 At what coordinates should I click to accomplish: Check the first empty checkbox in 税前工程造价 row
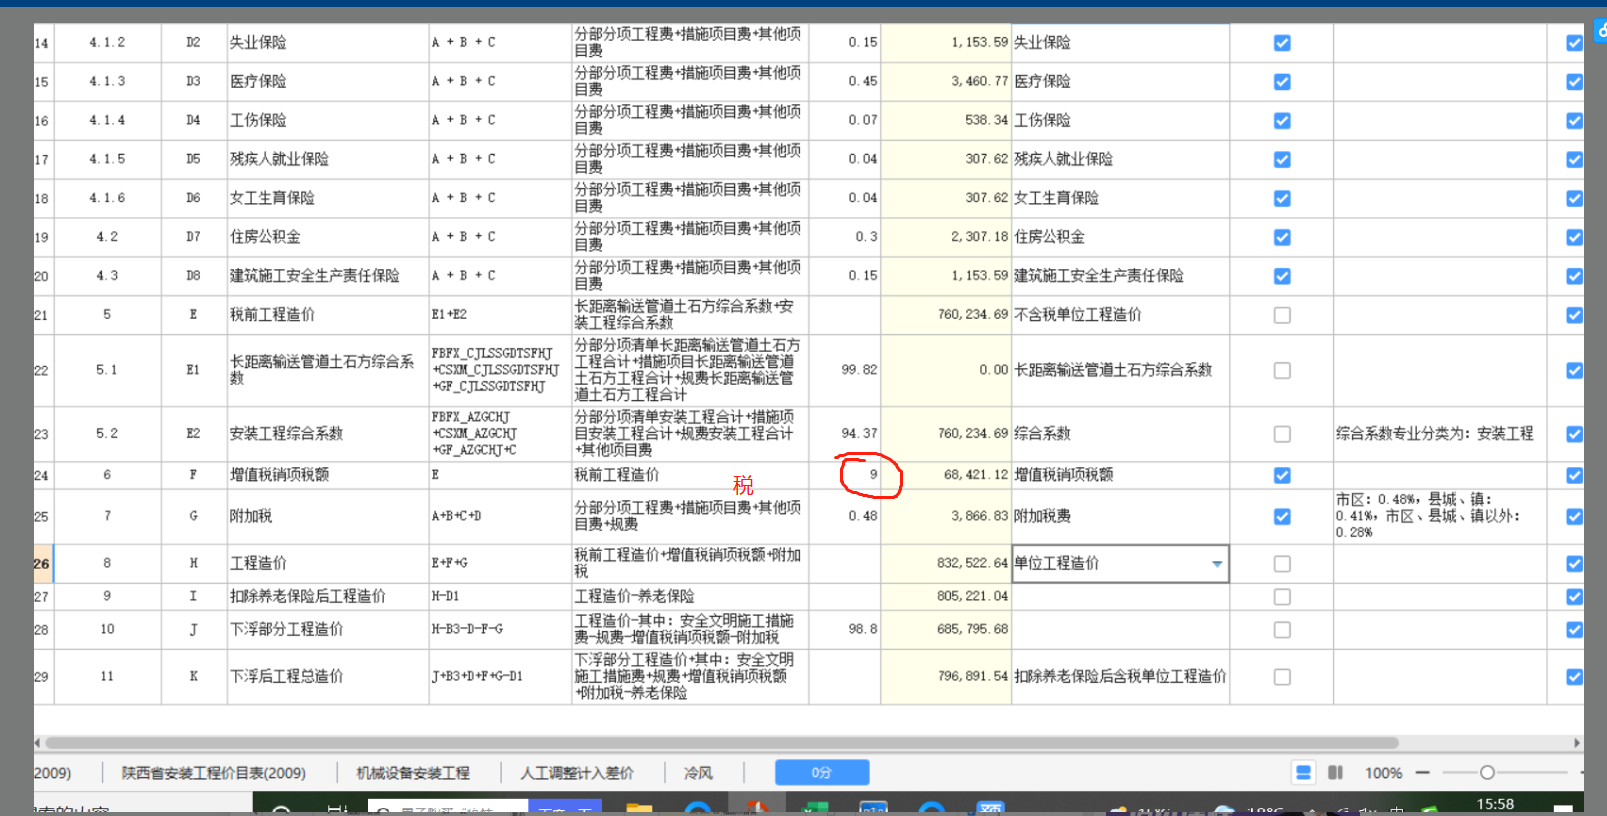(1282, 315)
